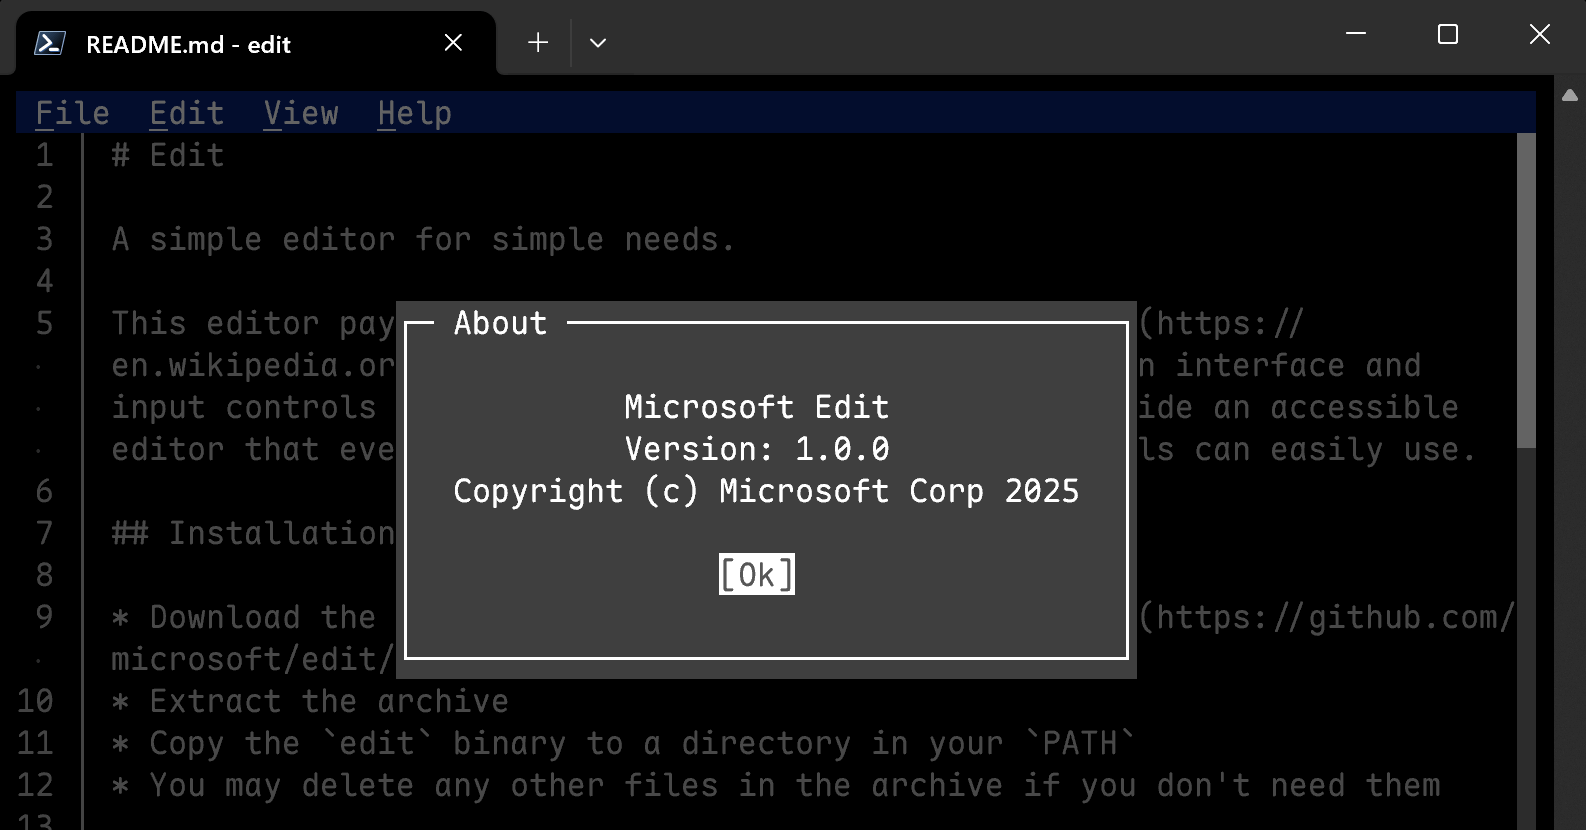Open the View menu
The width and height of the screenshot is (1586, 830).
pyautogui.click(x=301, y=113)
